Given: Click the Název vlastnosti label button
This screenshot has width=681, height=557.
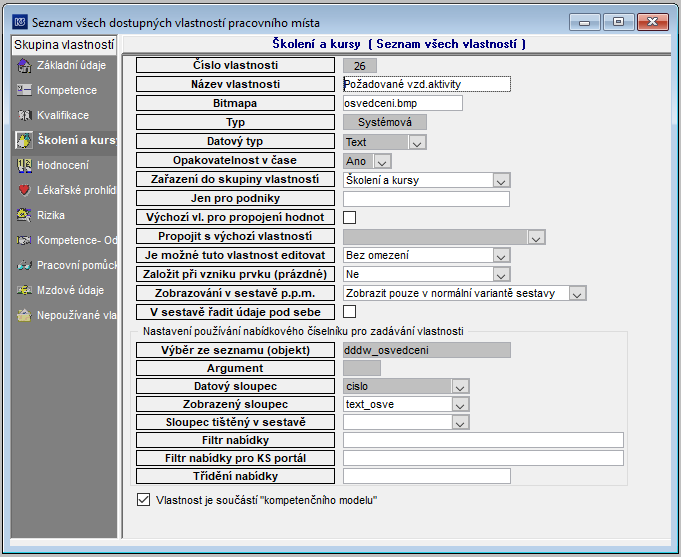Looking at the screenshot, I should (235, 84).
